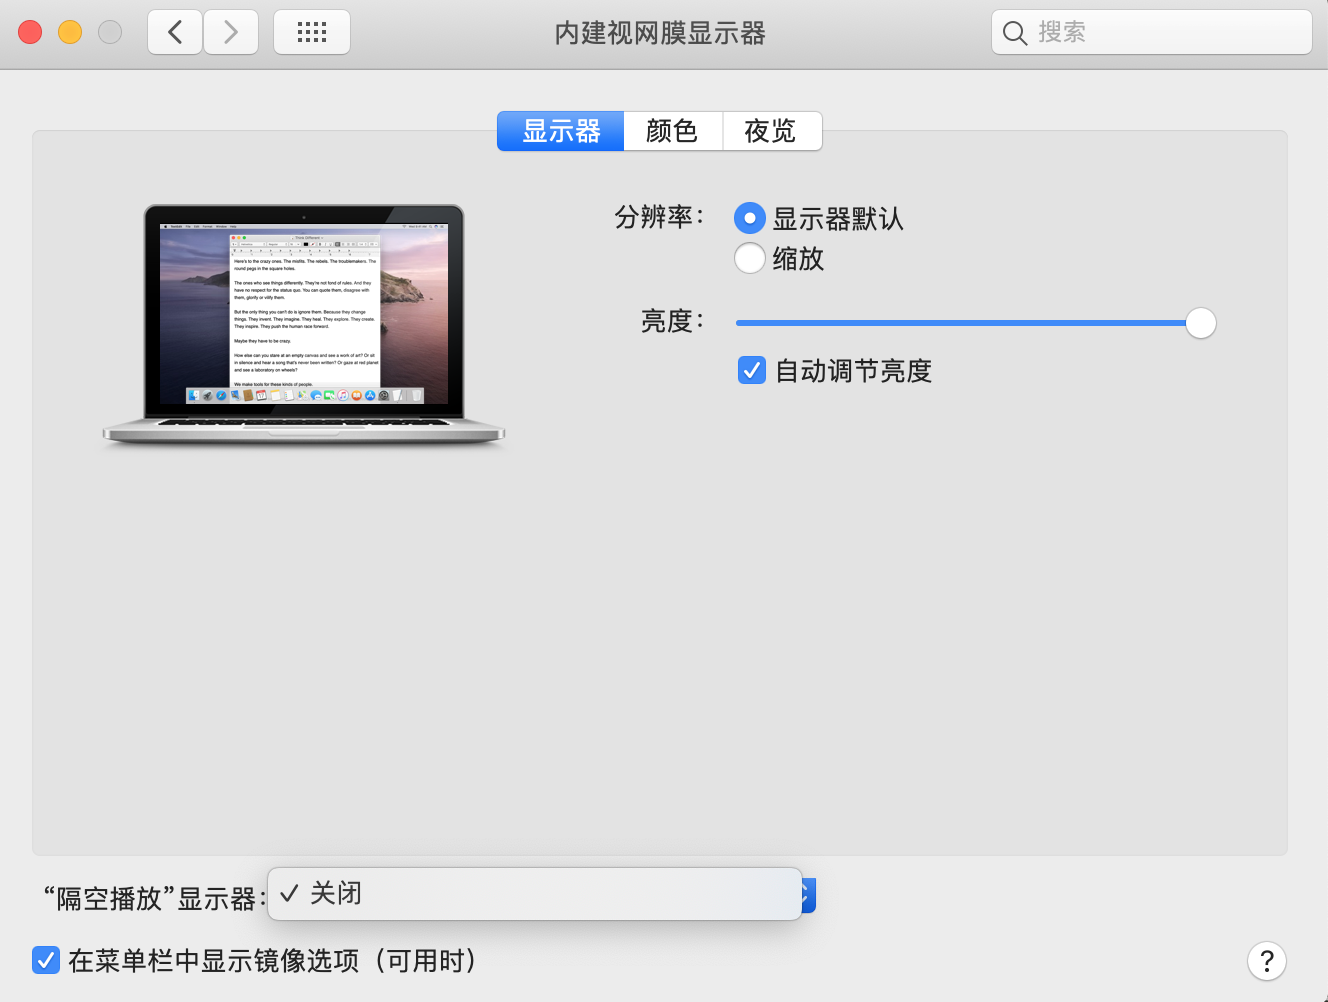Uncheck 在菜单栏中显示镜像选项 checkbox
Viewport: 1328px width, 1002px height.
tap(46, 960)
